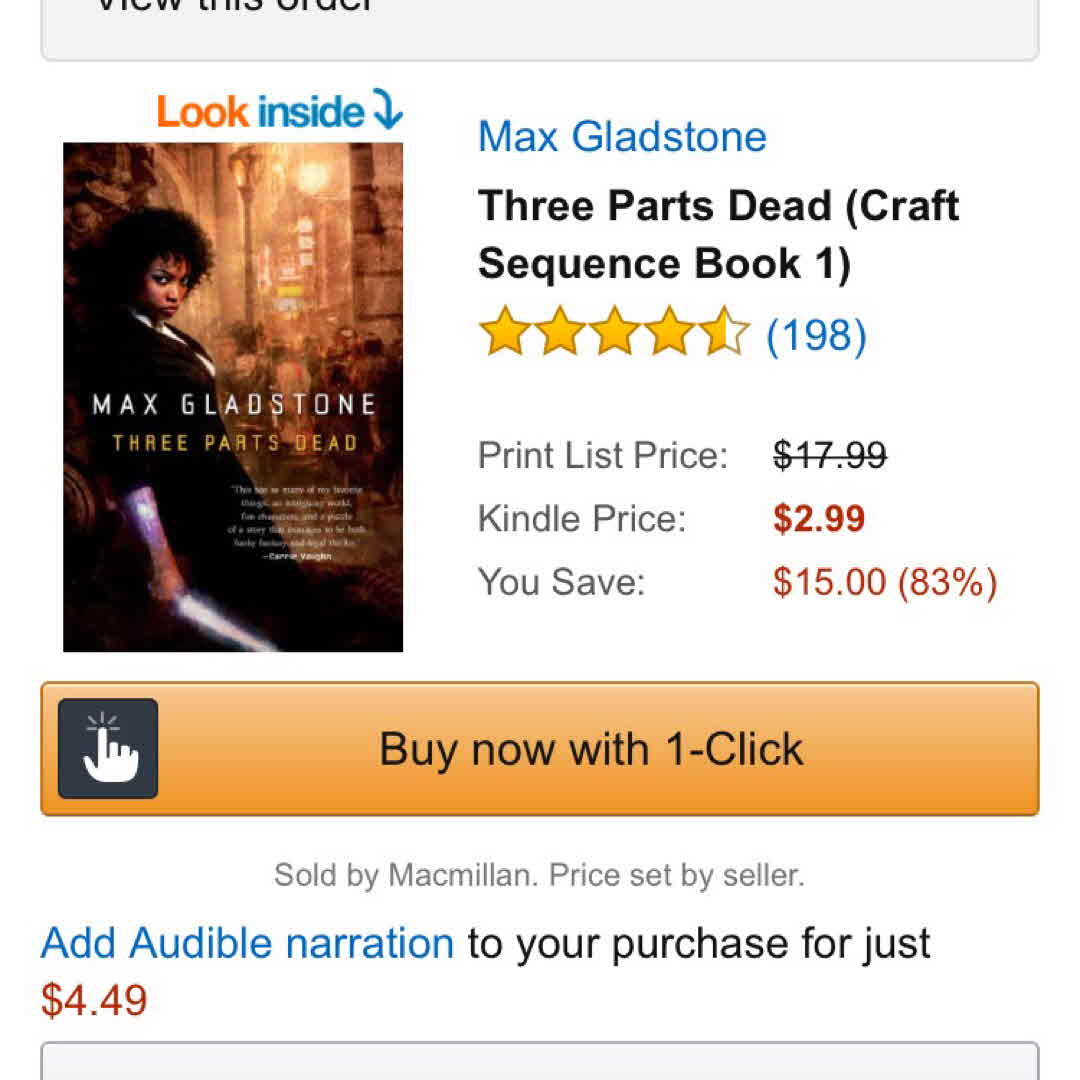
Task: Click the struck-through $17.99 list price
Action: click(830, 456)
